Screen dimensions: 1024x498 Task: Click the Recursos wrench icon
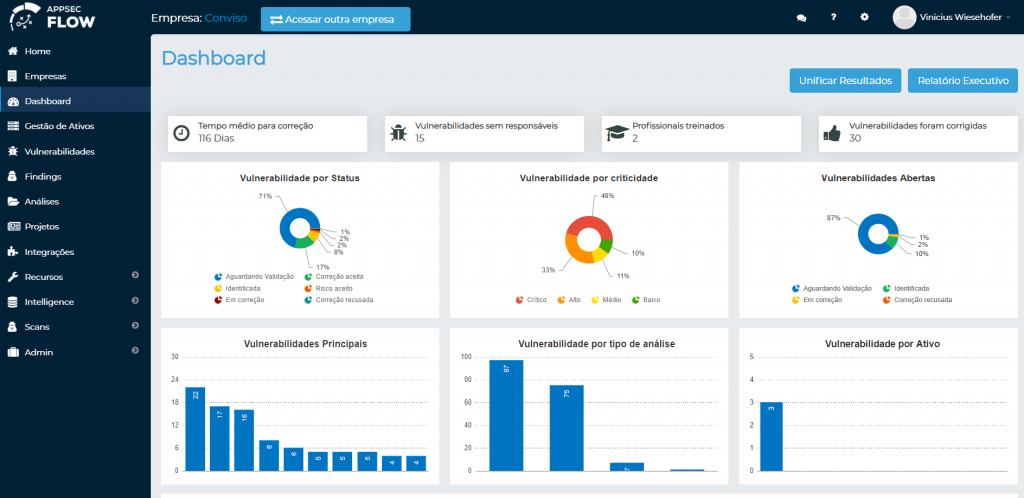pos(12,277)
